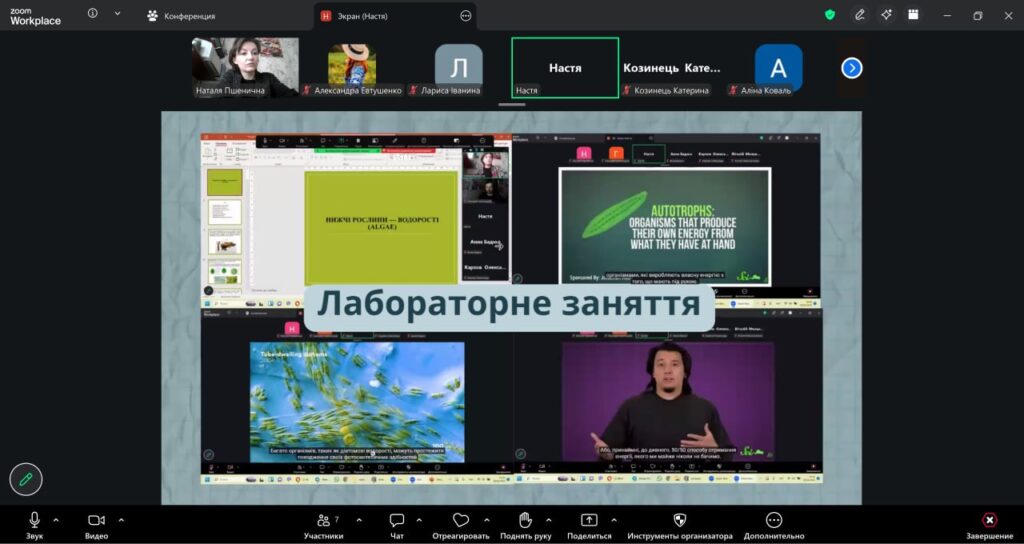The width and height of the screenshot is (1024, 544).
Task: Open the AI Companion sparkle icon
Action: click(x=886, y=15)
